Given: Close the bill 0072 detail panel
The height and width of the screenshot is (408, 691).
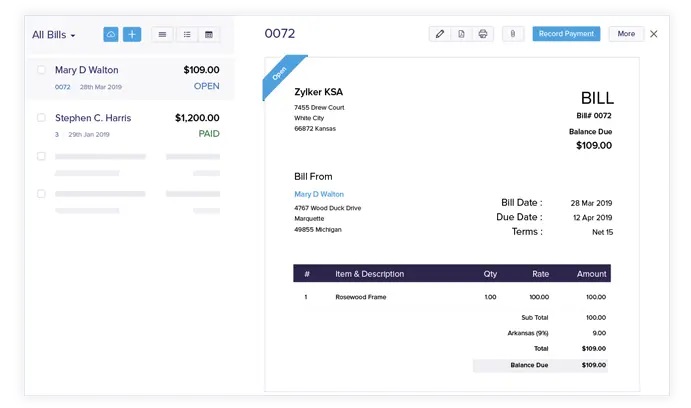Looking at the screenshot, I should click(x=654, y=34).
